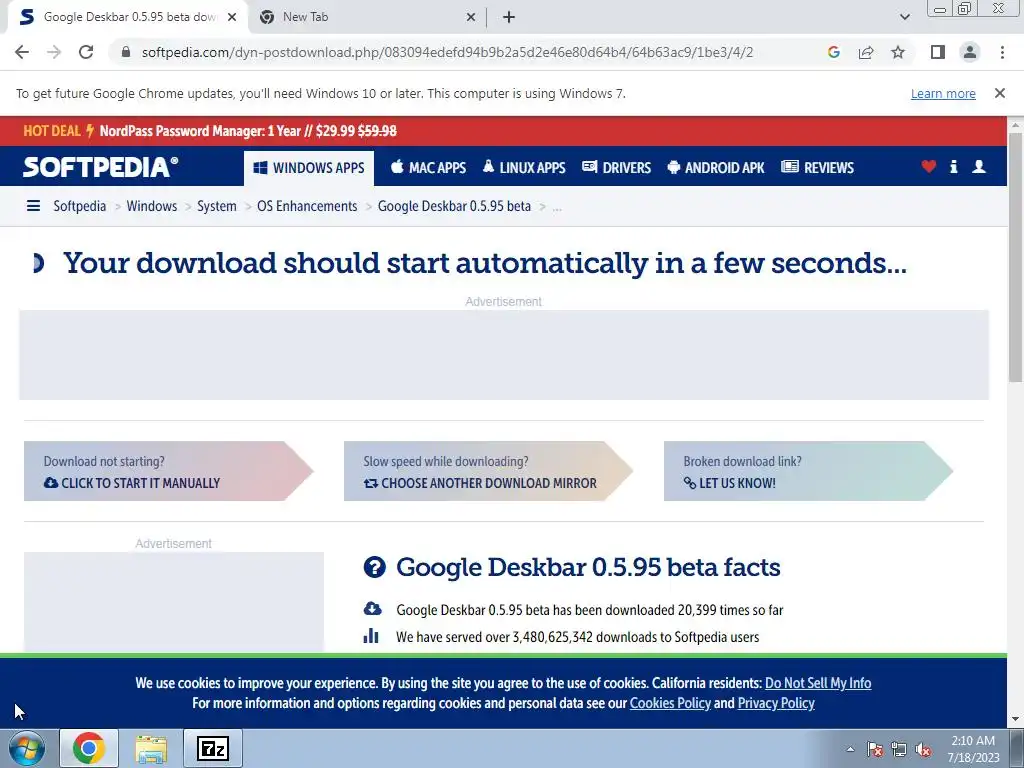Screen dimensions: 1024x768
Task: Go to Softpedia breadcrumb link
Action: [80, 206]
